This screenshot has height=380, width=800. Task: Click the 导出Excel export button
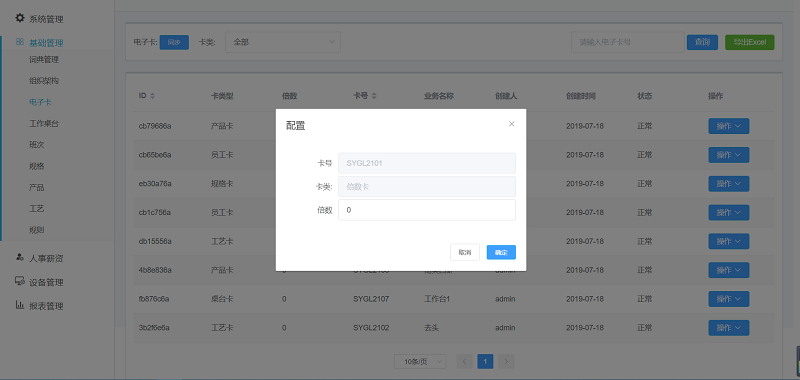point(749,42)
